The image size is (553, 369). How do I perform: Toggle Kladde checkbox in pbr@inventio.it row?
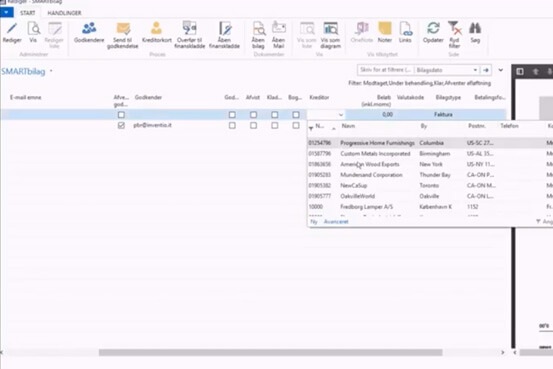point(274,125)
